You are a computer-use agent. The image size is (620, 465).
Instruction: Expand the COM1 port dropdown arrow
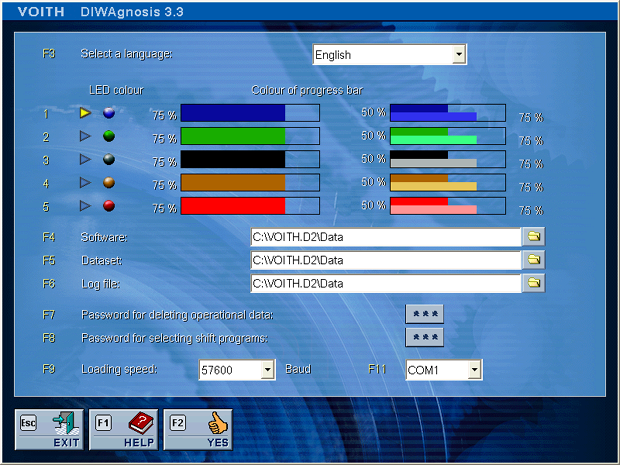(474, 370)
